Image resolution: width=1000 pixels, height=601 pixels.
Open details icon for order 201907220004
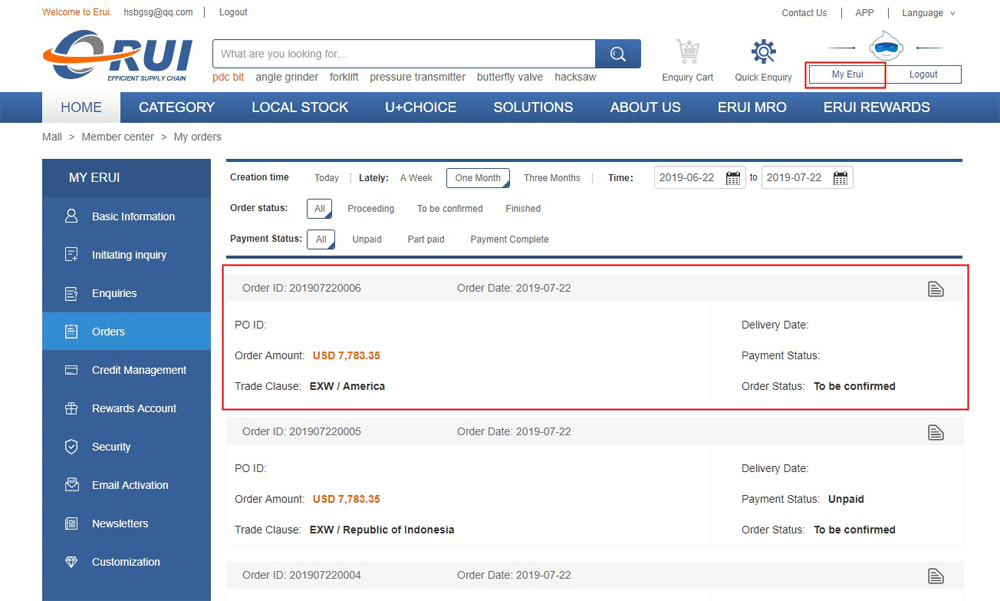tap(936, 576)
